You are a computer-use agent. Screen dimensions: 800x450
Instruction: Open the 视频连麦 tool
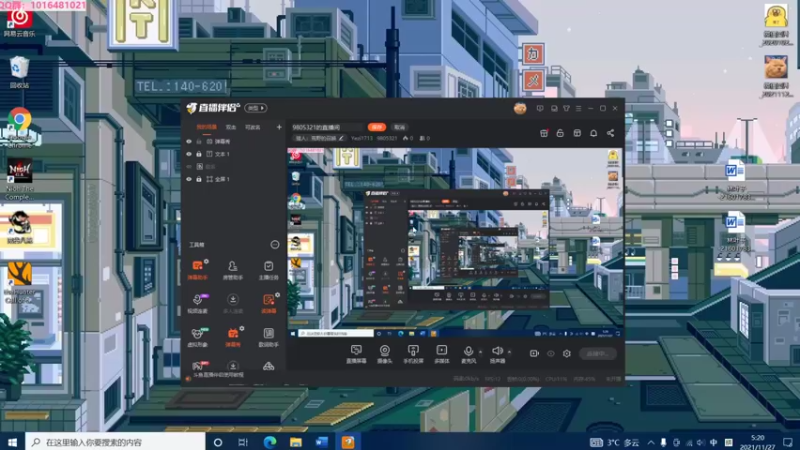pyautogui.click(x=197, y=304)
